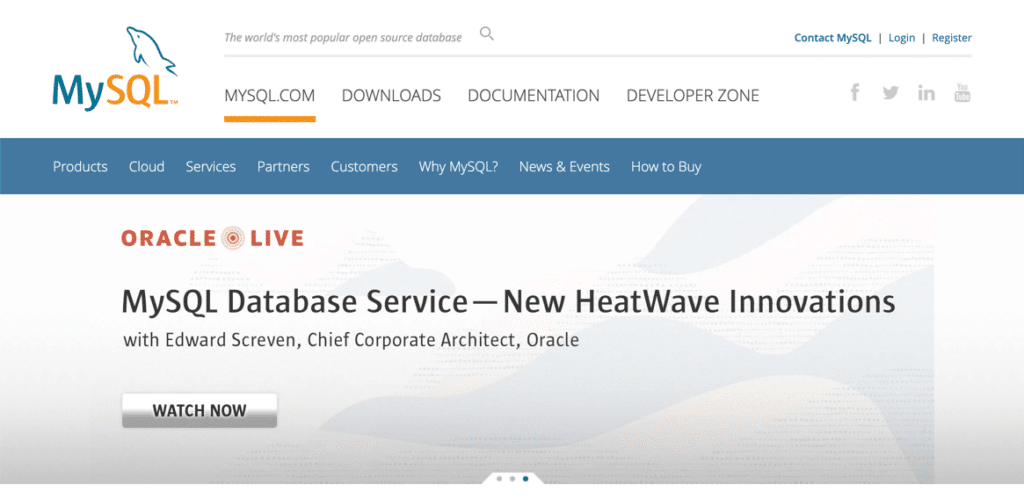The width and height of the screenshot is (1024, 499).
Task: Open the News & Events menu
Action: coord(564,167)
